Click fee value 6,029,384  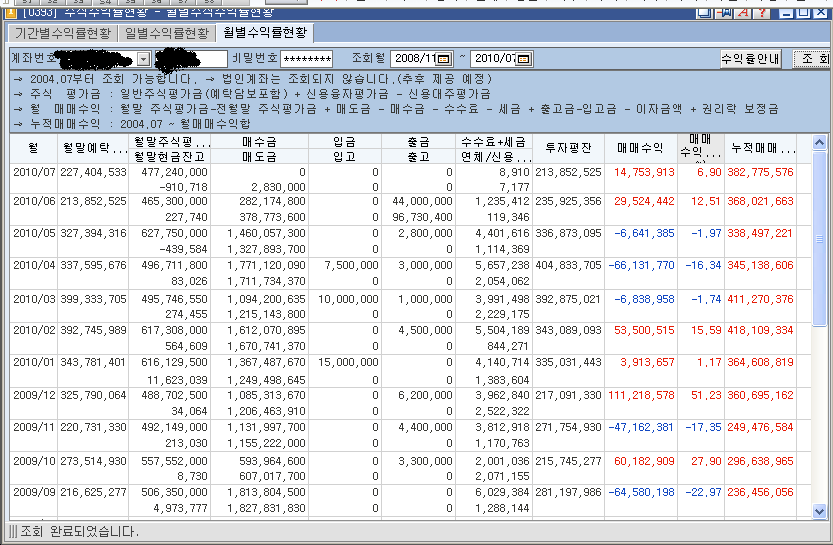(x=503, y=492)
